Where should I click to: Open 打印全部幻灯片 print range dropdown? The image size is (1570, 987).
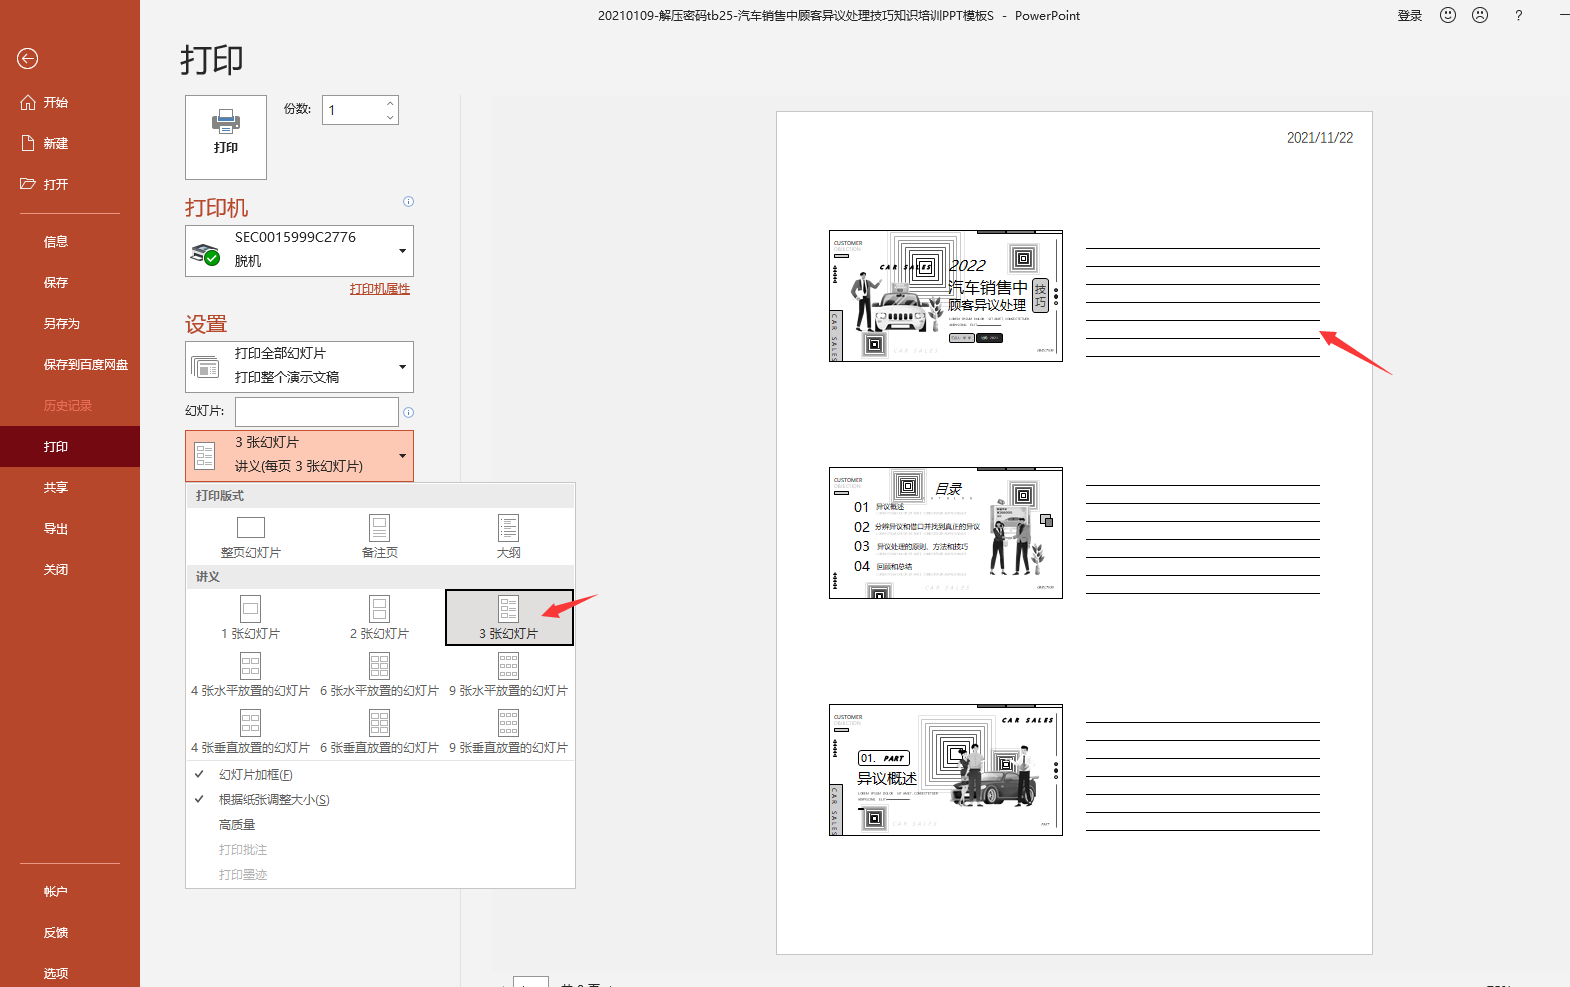299,367
